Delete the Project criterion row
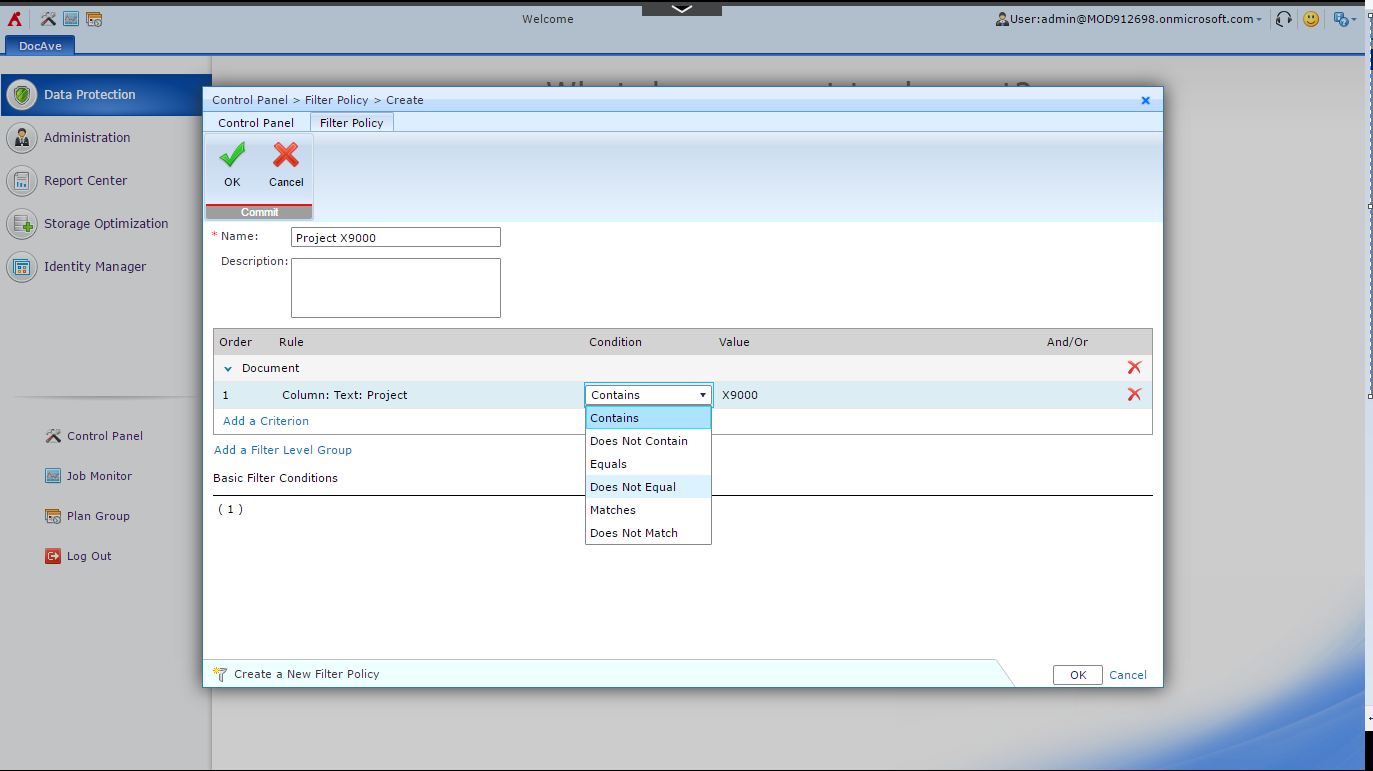 tap(1134, 395)
